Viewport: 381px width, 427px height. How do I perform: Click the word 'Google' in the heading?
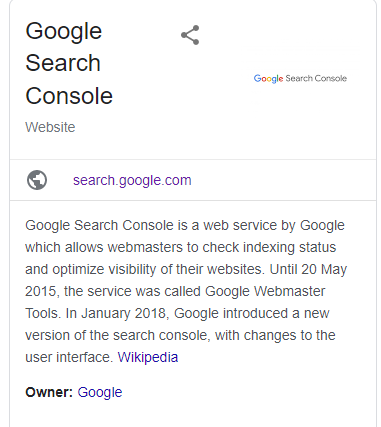point(64,32)
